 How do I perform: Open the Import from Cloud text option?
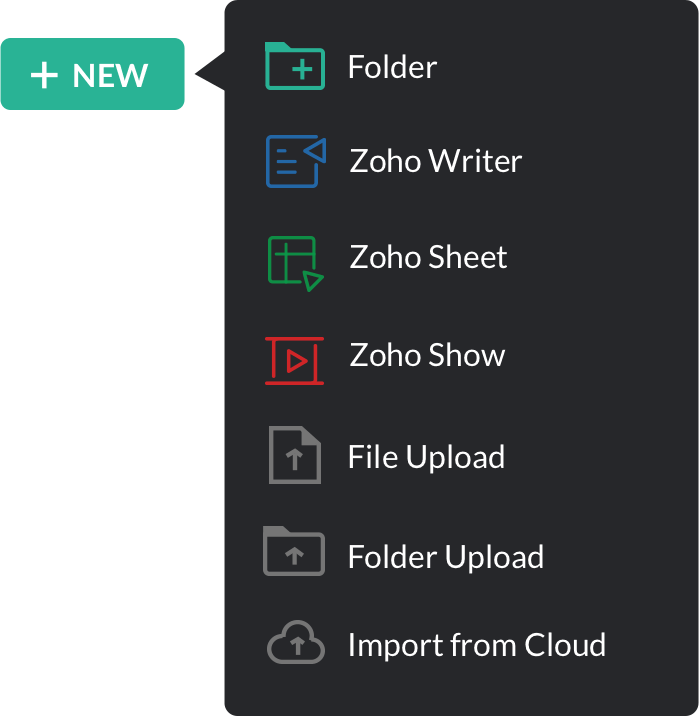coord(476,645)
